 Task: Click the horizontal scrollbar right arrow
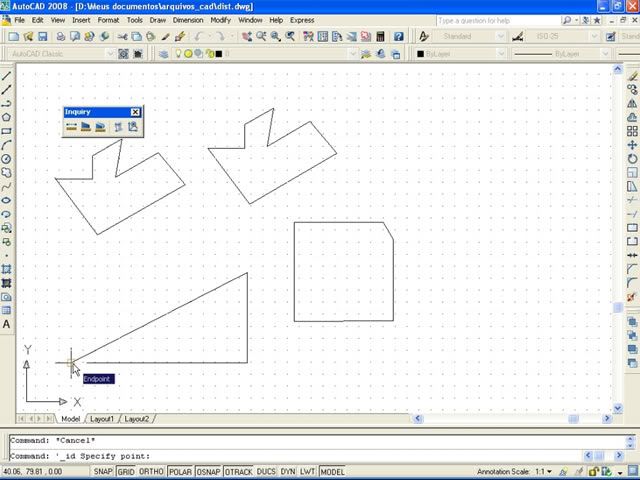[x=607, y=418]
